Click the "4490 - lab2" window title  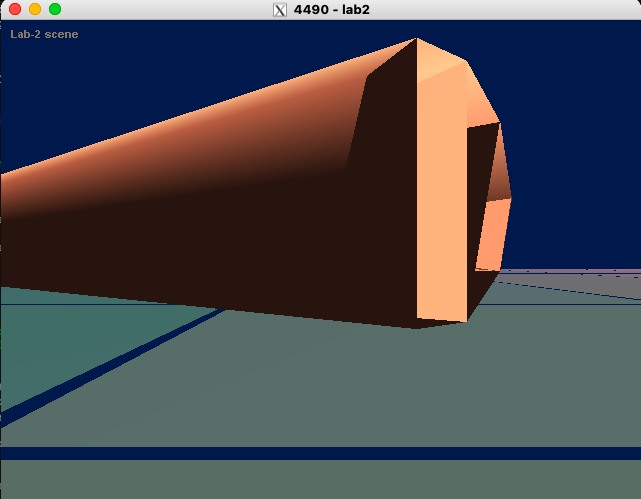point(332,9)
